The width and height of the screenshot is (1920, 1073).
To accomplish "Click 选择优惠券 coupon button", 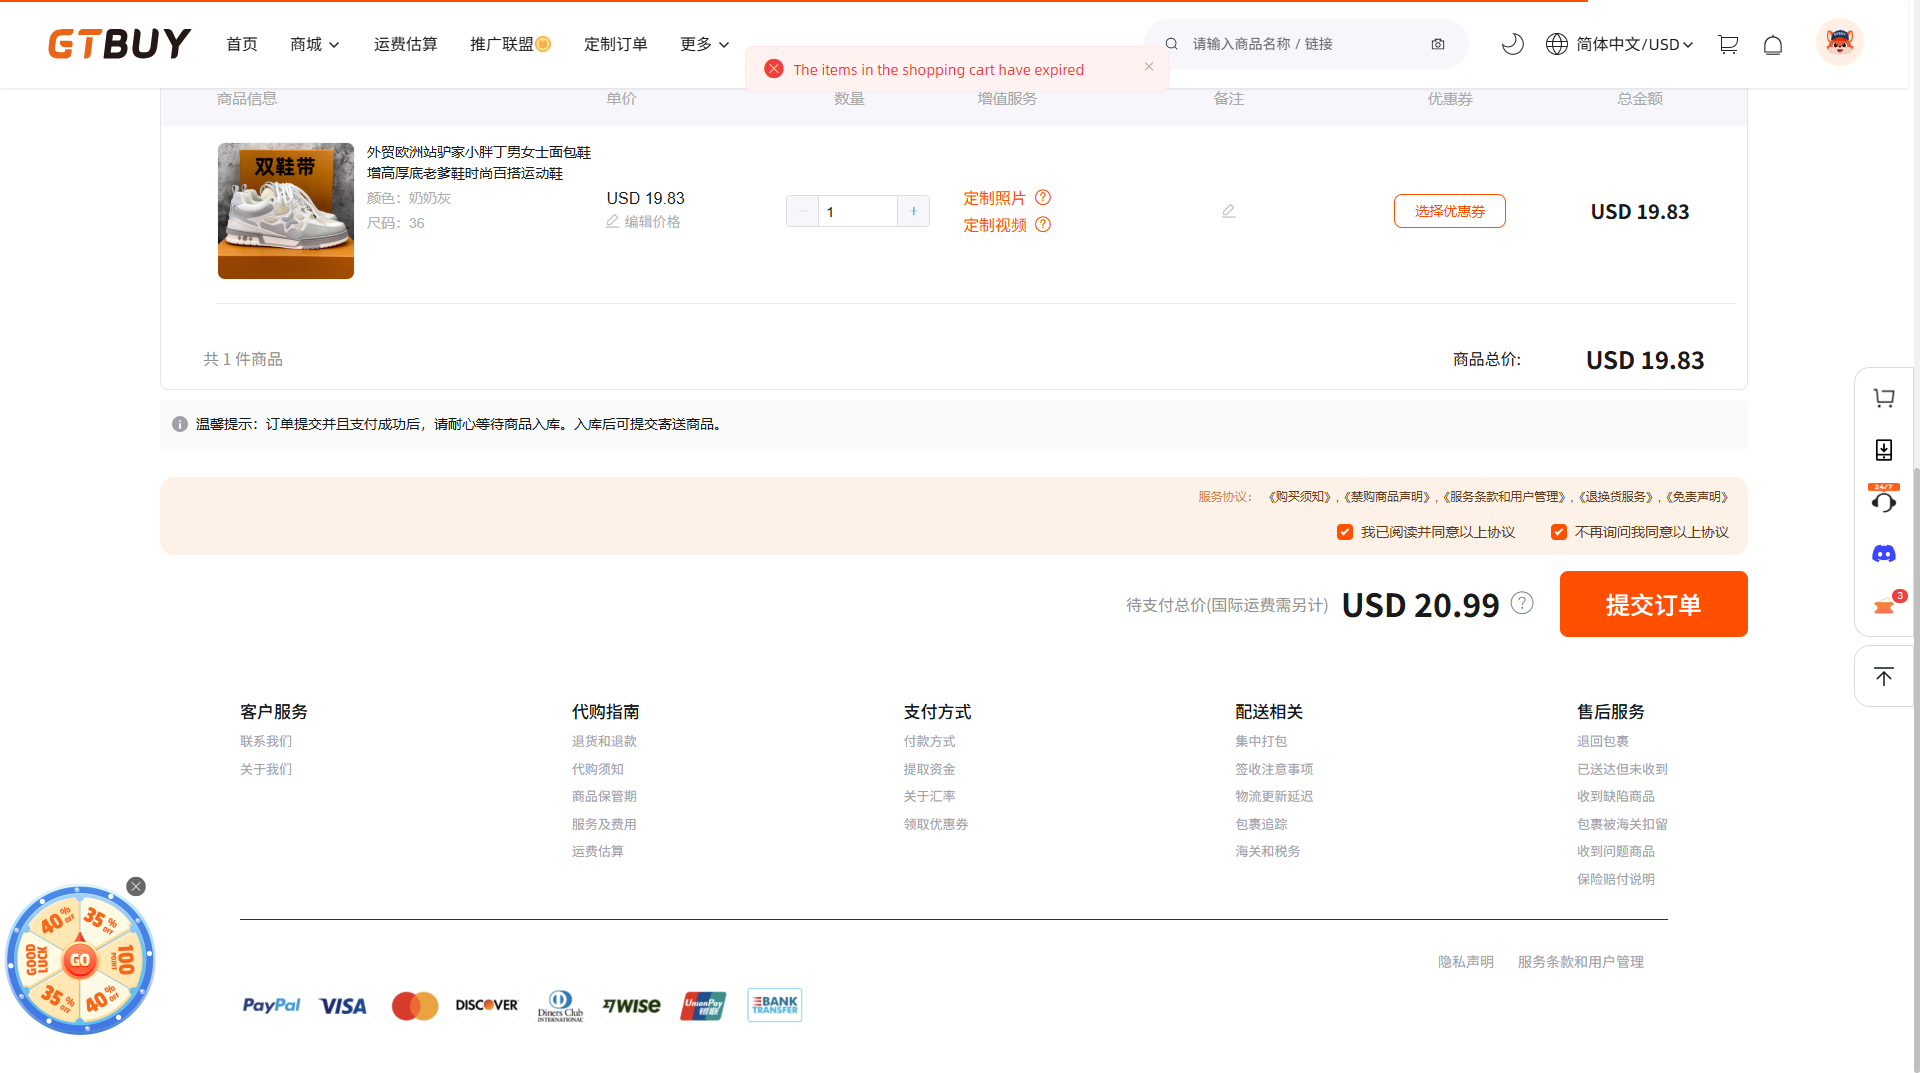I will (x=1450, y=211).
